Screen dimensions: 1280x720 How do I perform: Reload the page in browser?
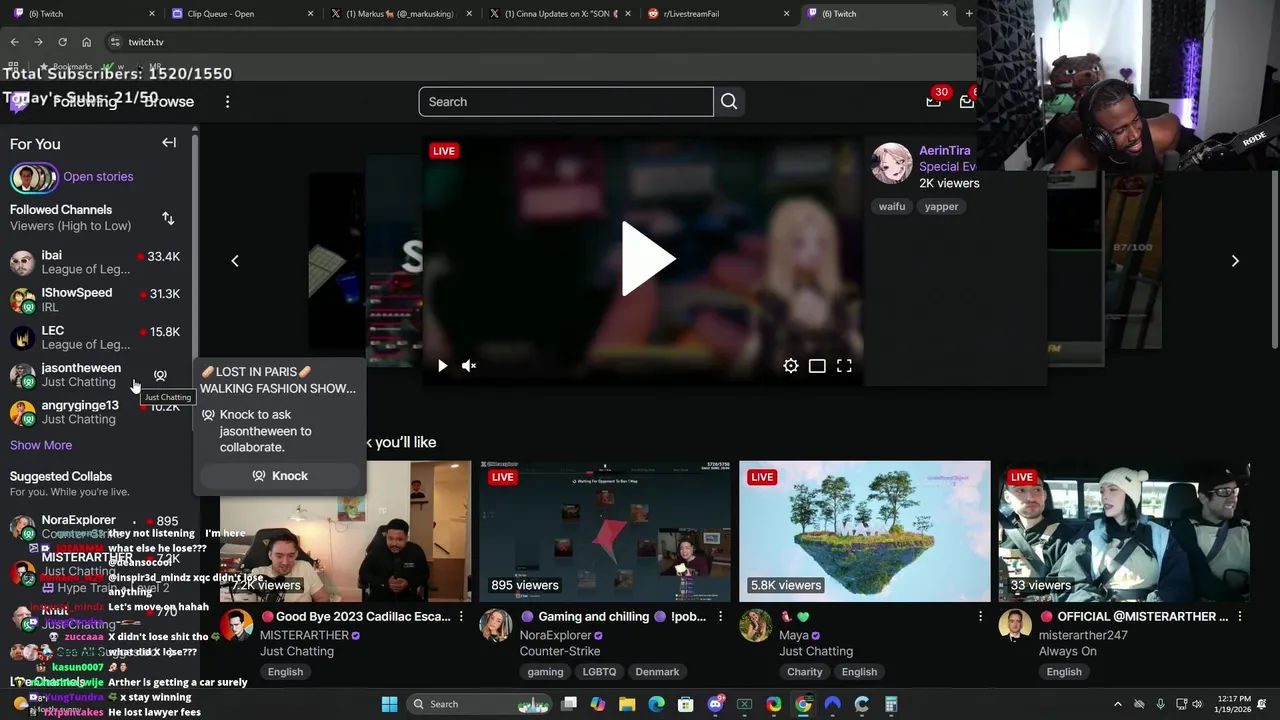62,42
